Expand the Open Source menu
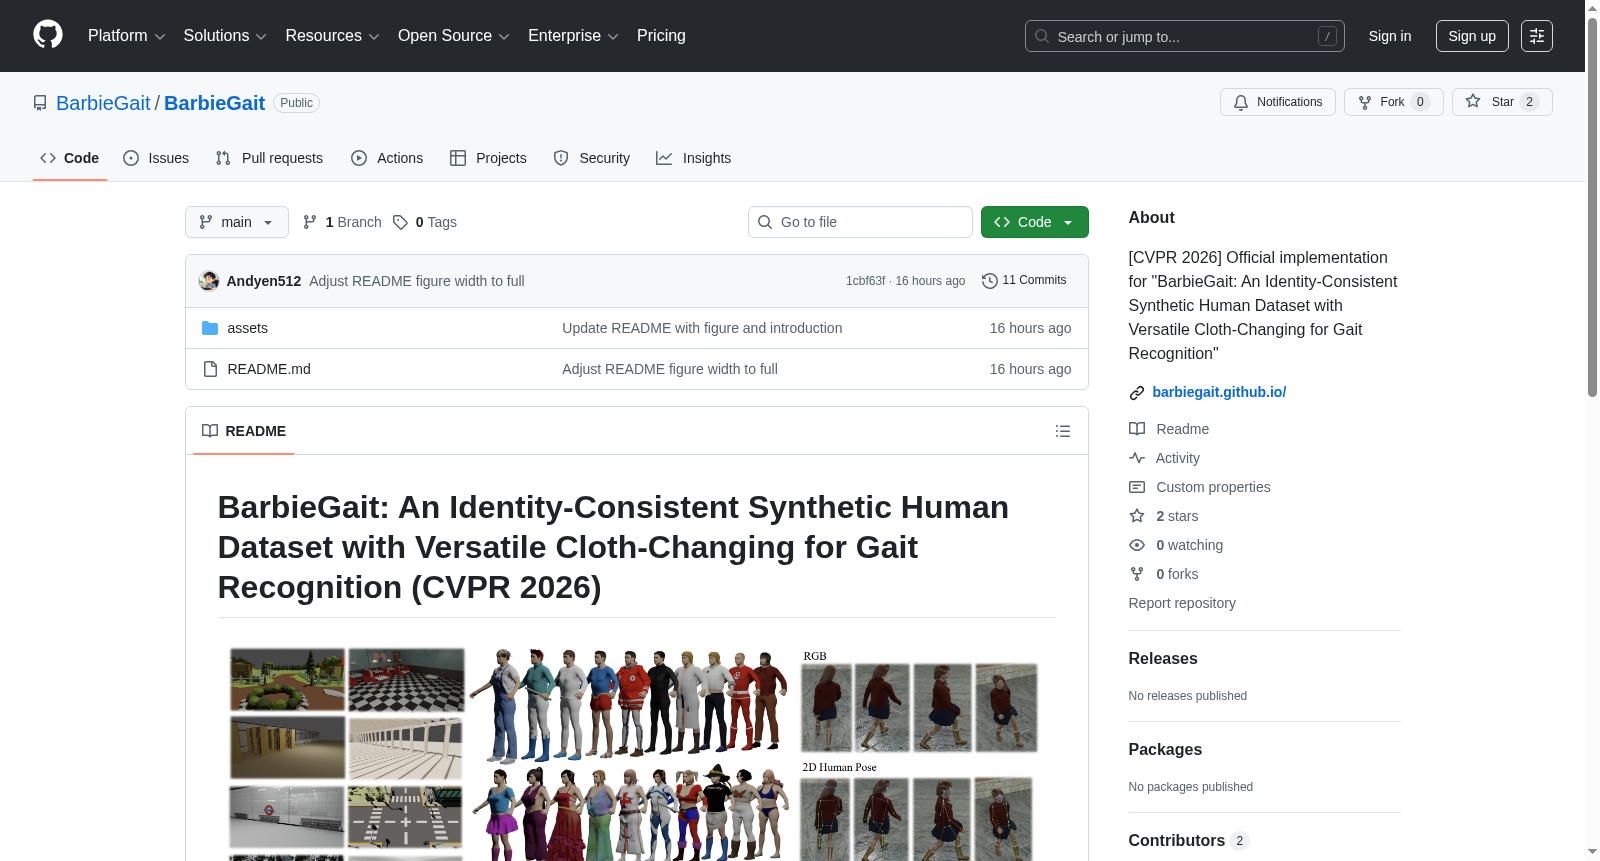The image size is (1600, 861). click(x=454, y=36)
